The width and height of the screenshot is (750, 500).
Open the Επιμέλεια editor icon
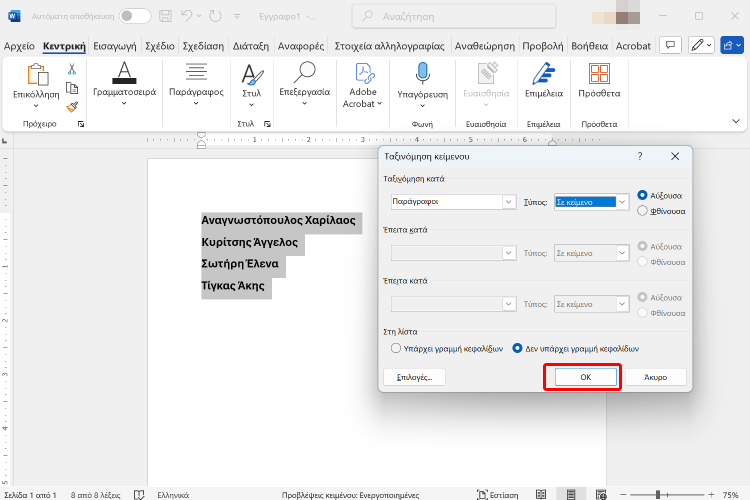544,73
